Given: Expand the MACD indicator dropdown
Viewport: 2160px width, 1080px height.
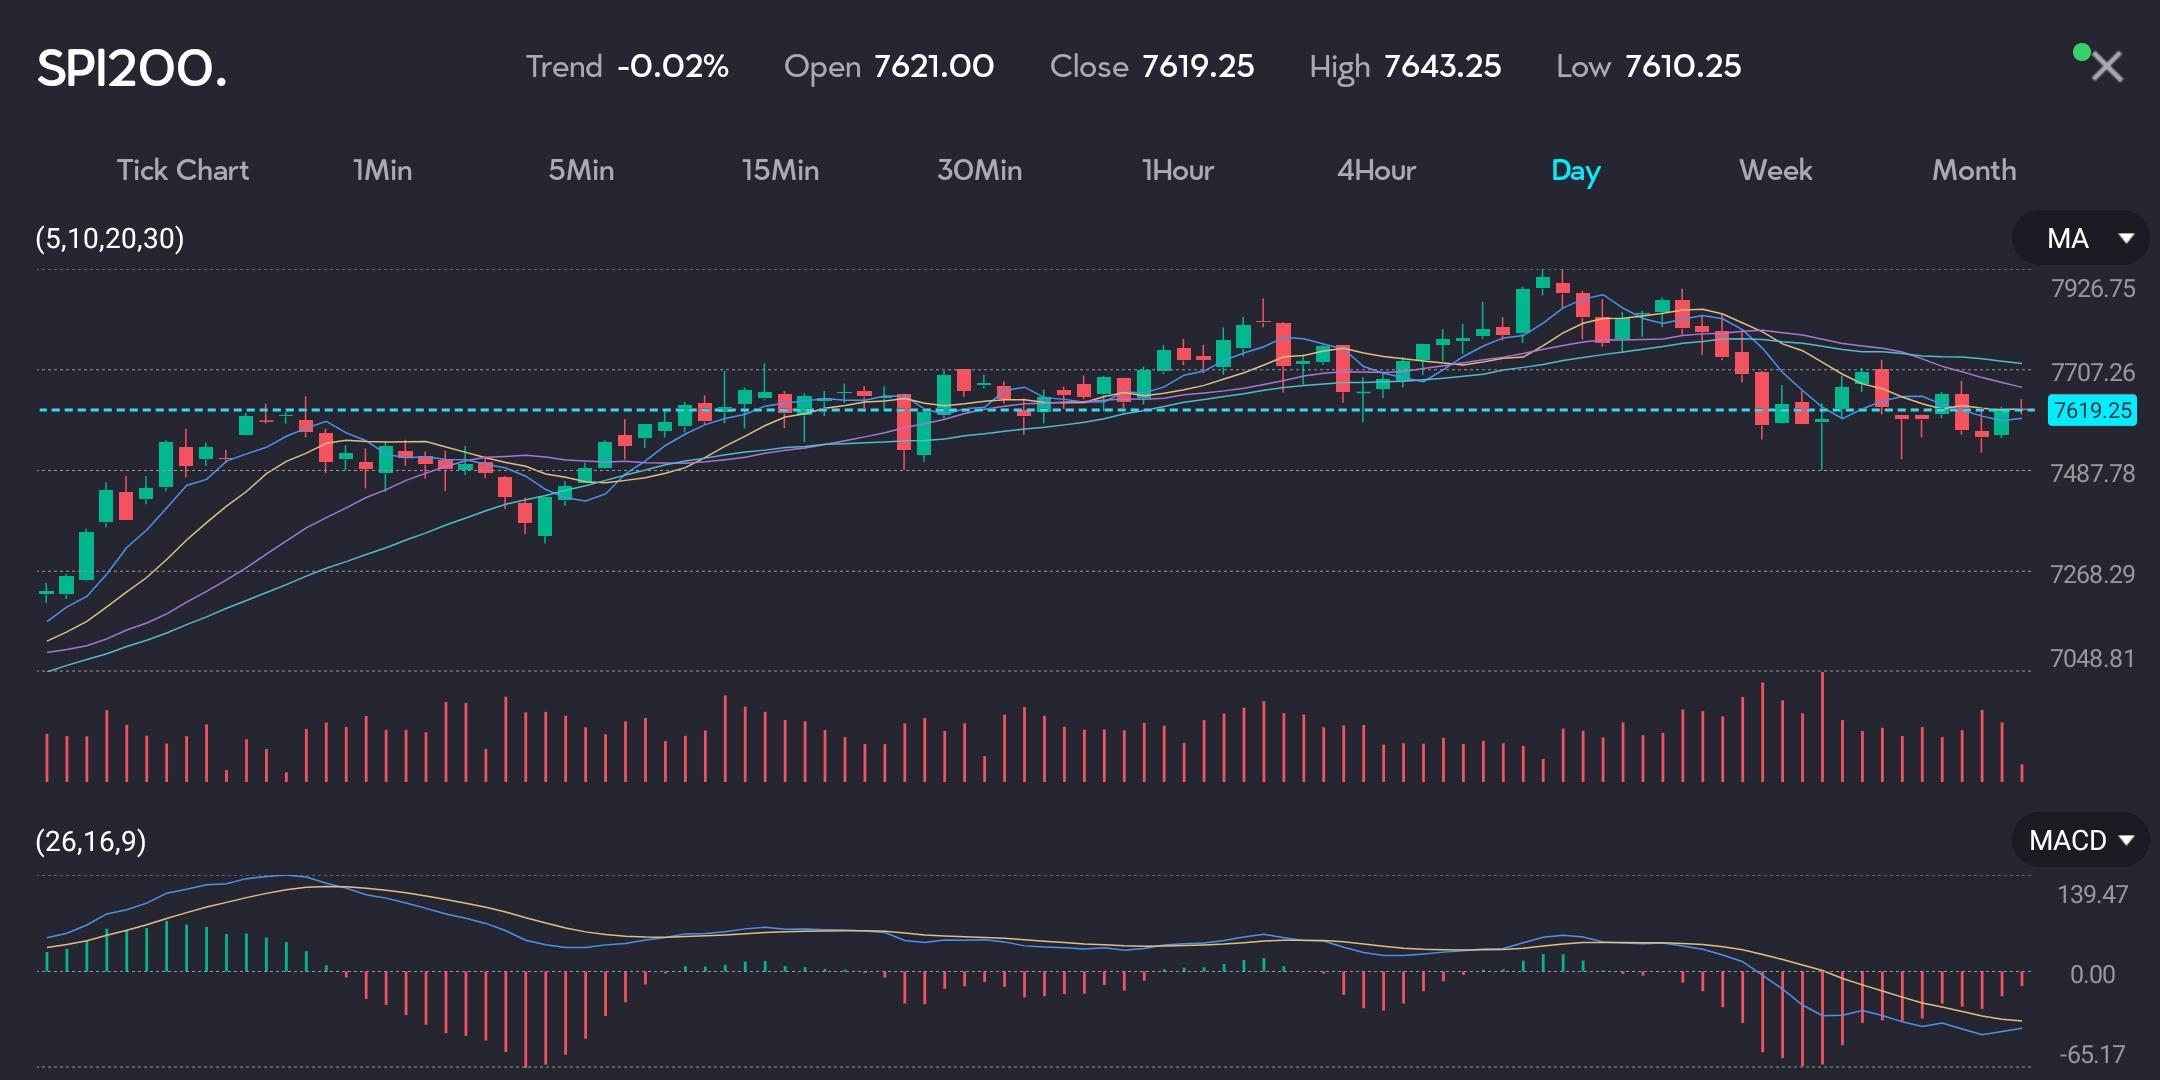Looking at the screenshot, I should point(2067,840).
